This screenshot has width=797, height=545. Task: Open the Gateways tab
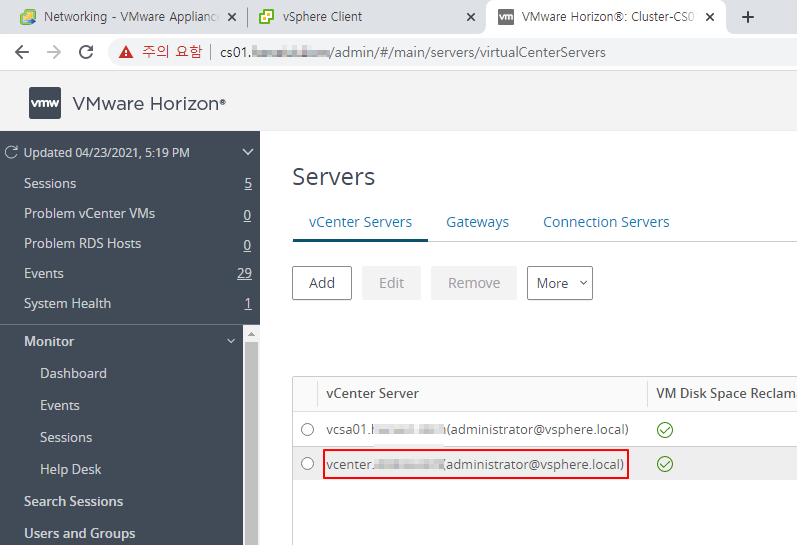coord(477,222)
